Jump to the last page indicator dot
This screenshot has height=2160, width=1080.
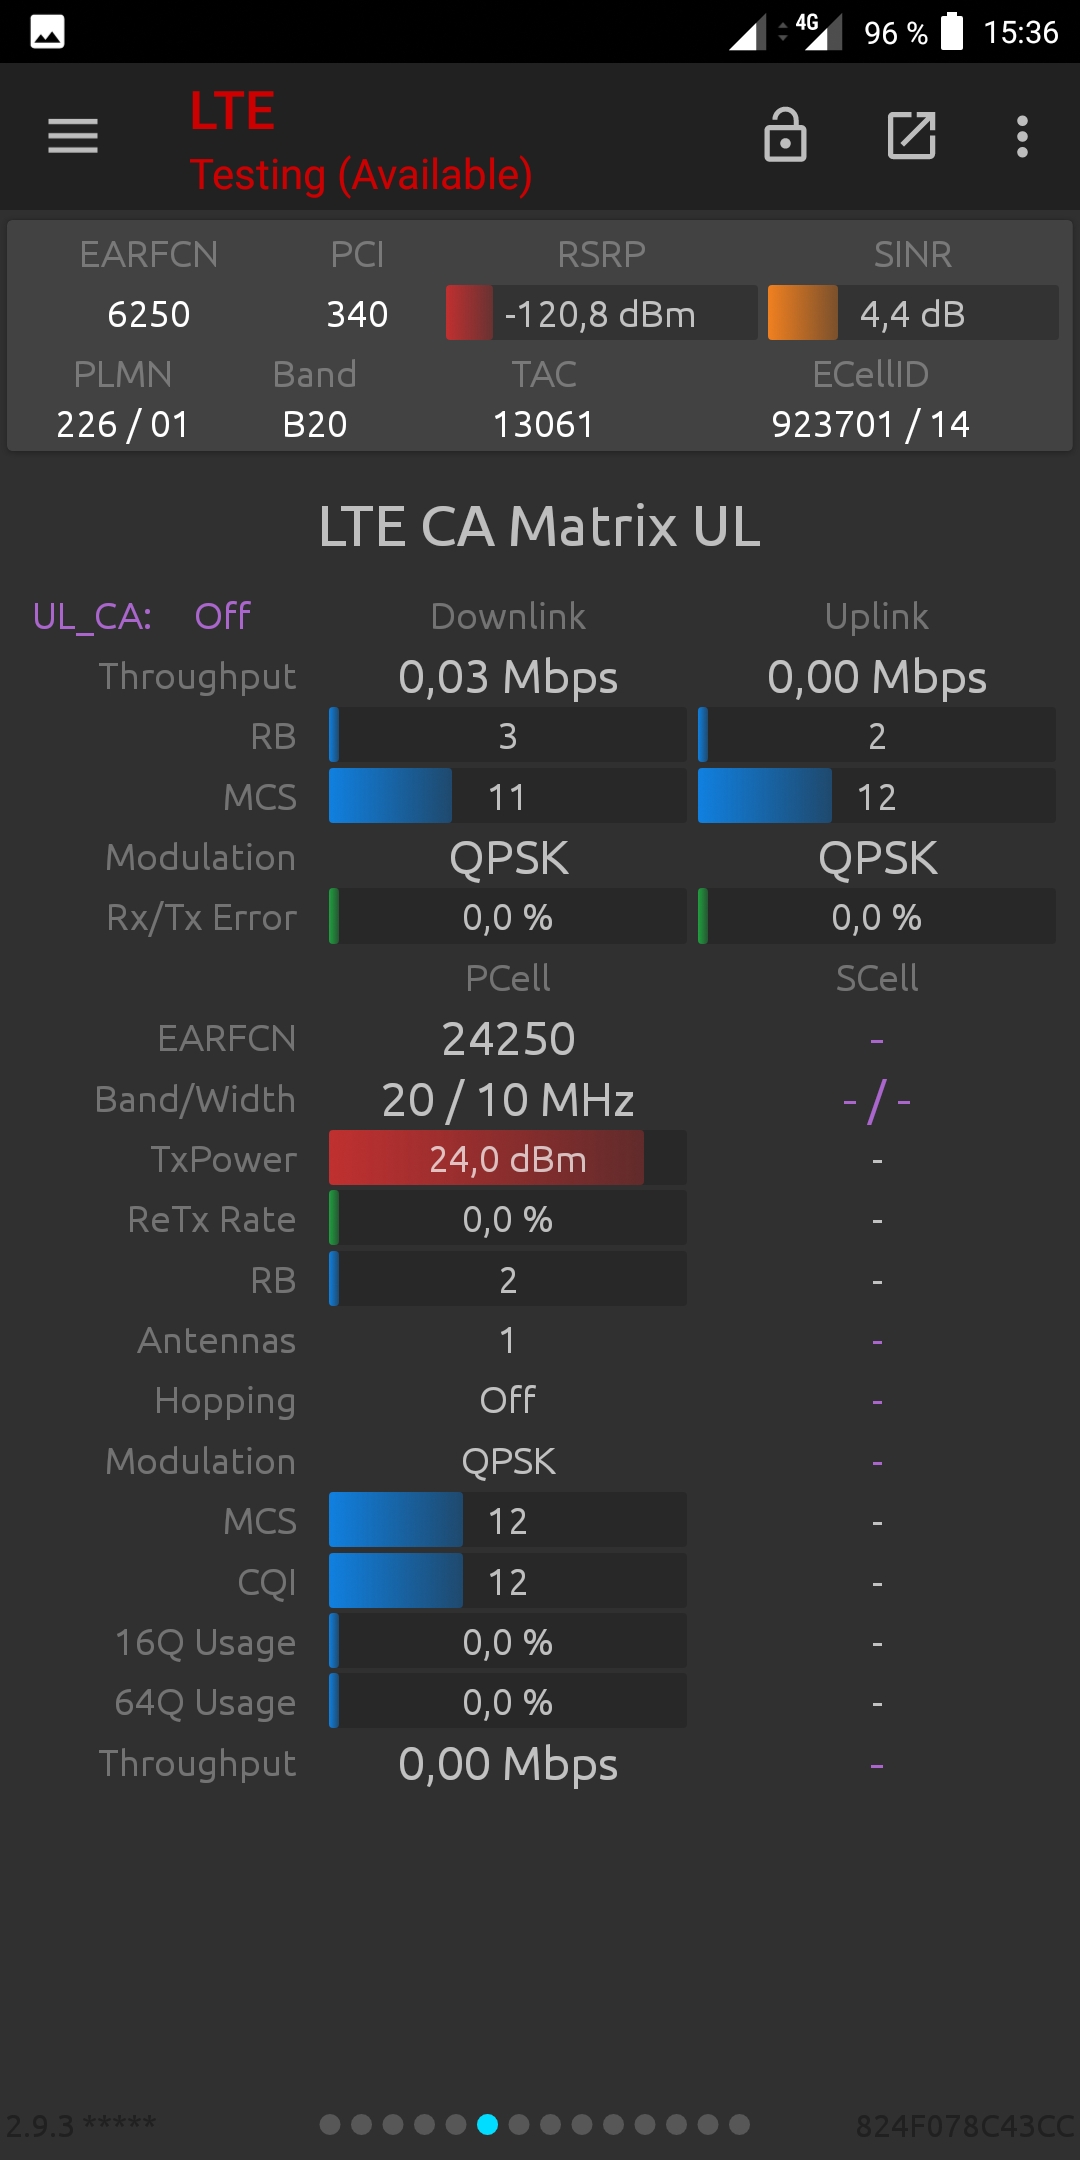(x=739, y=2124)
